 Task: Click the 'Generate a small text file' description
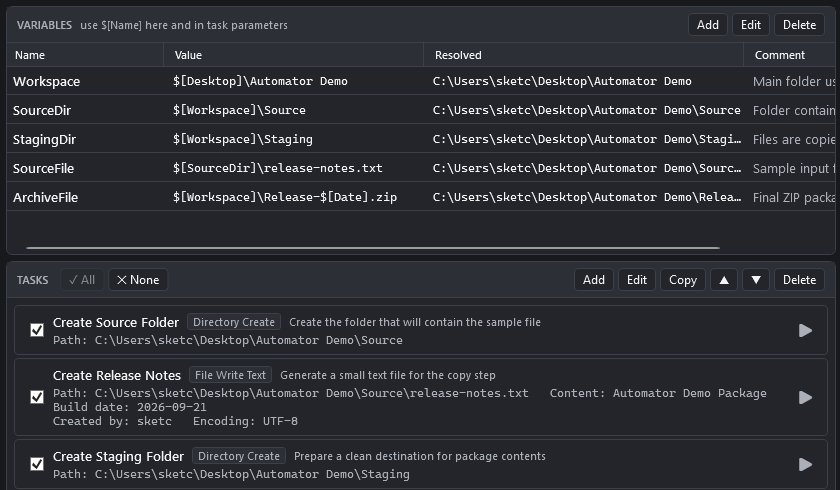[x=388, y=375]
